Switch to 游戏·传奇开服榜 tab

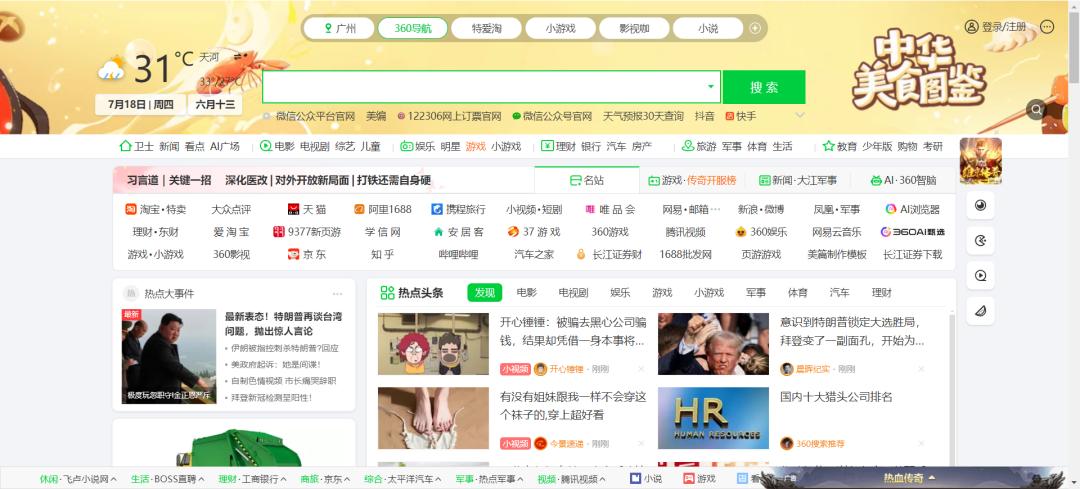(692, 180)
